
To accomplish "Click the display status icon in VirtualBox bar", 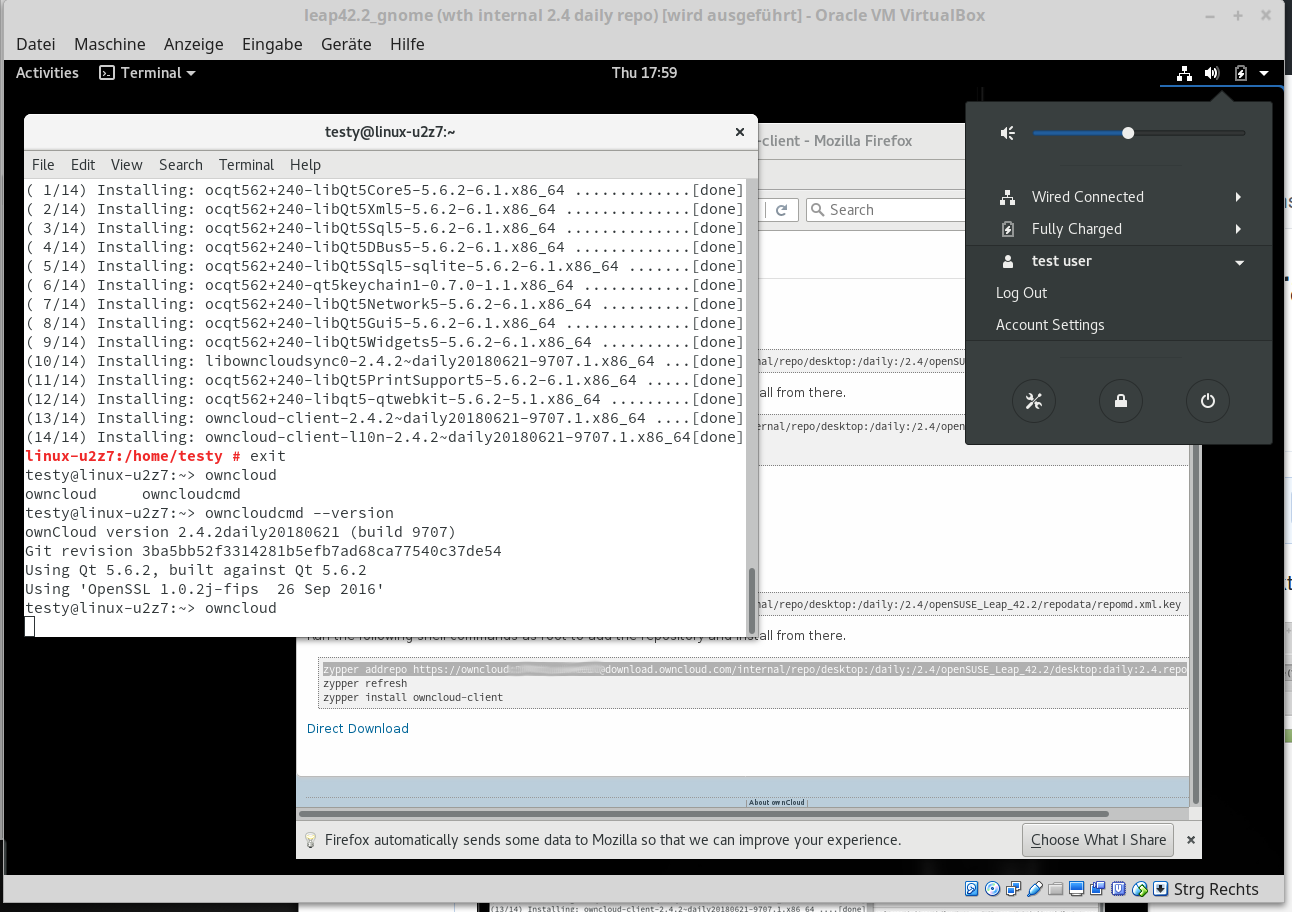I will (1075, 888).
